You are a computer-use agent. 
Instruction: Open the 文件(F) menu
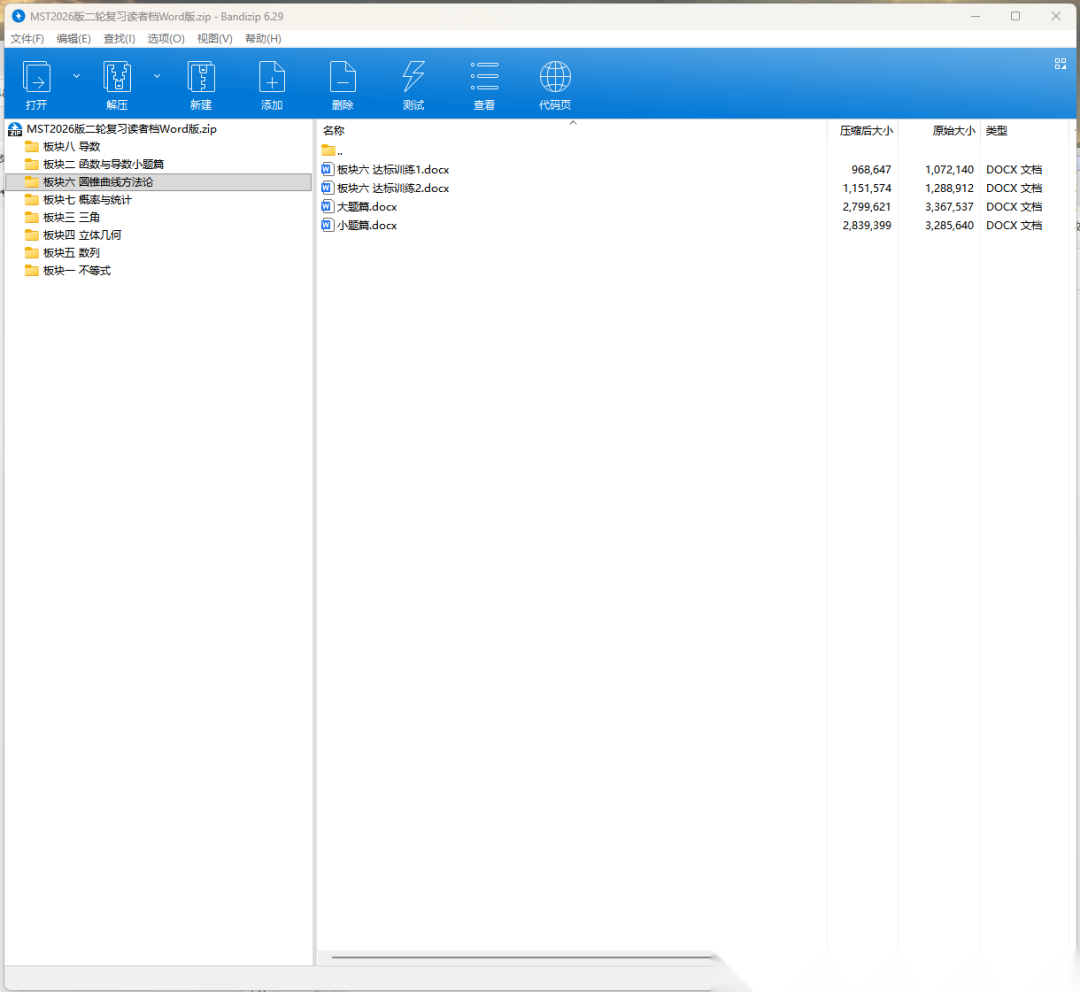pos(27,38)
